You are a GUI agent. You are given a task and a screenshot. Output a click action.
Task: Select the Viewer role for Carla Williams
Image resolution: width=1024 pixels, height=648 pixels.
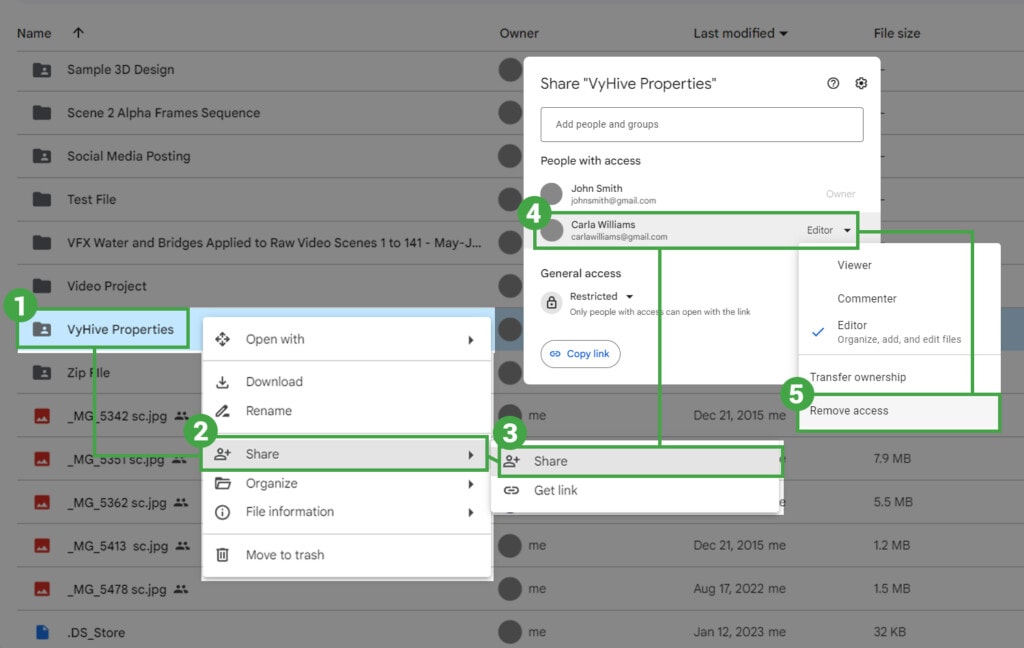coord(855,265)
